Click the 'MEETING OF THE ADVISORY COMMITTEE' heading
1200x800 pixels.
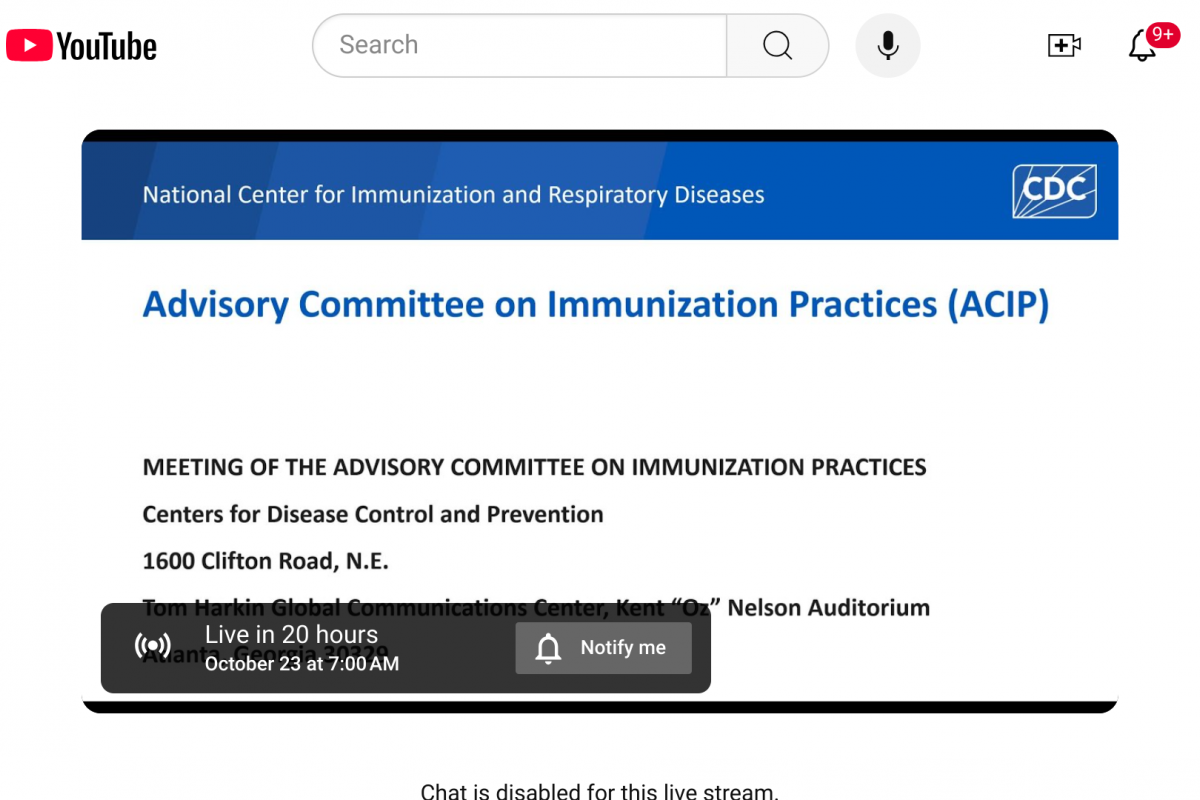[x=534, y=467]
